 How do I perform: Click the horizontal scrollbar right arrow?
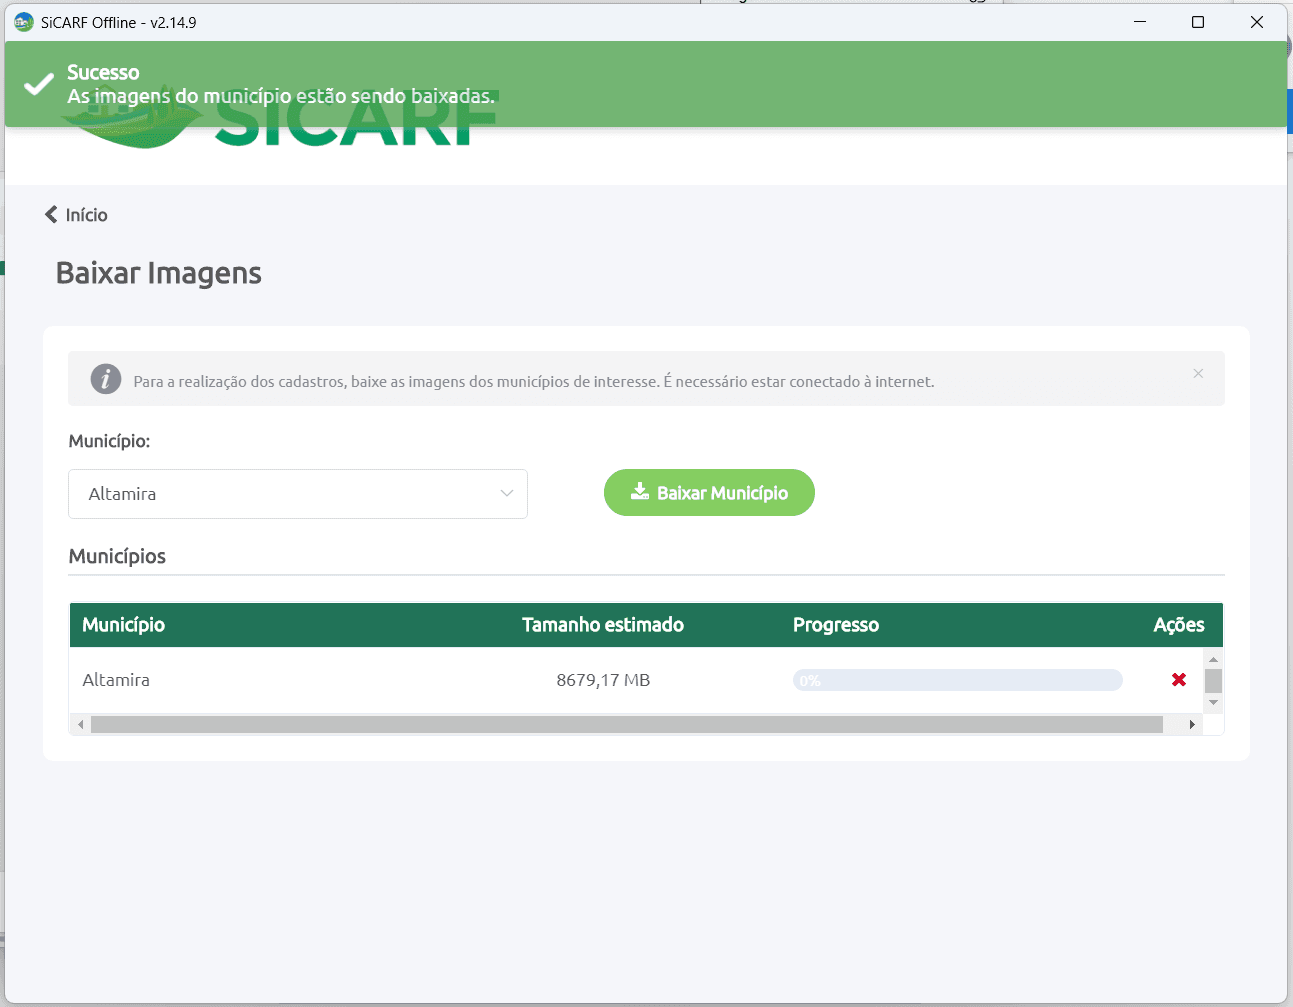(x=1192, y=724)
